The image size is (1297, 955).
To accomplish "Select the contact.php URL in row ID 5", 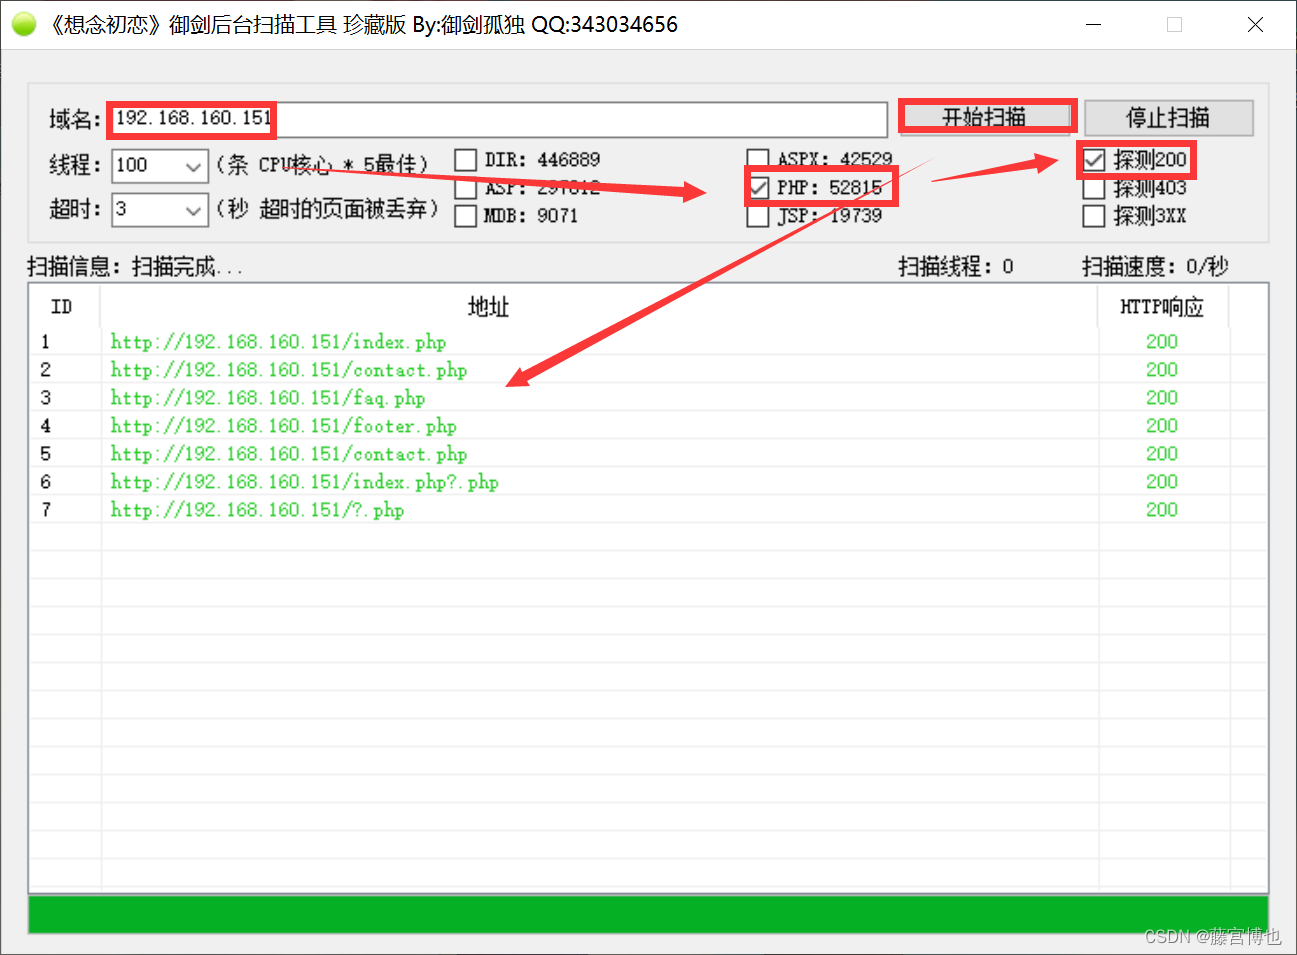I will (x=289, y=454).
